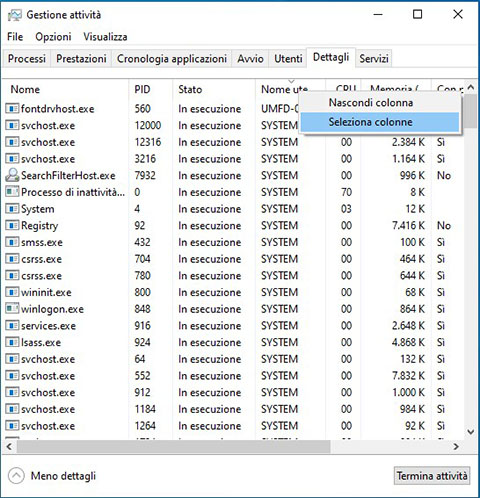The image size is (480, 498).
Task: Click the Gestione attività title bar icon
Action: (14, 15)
